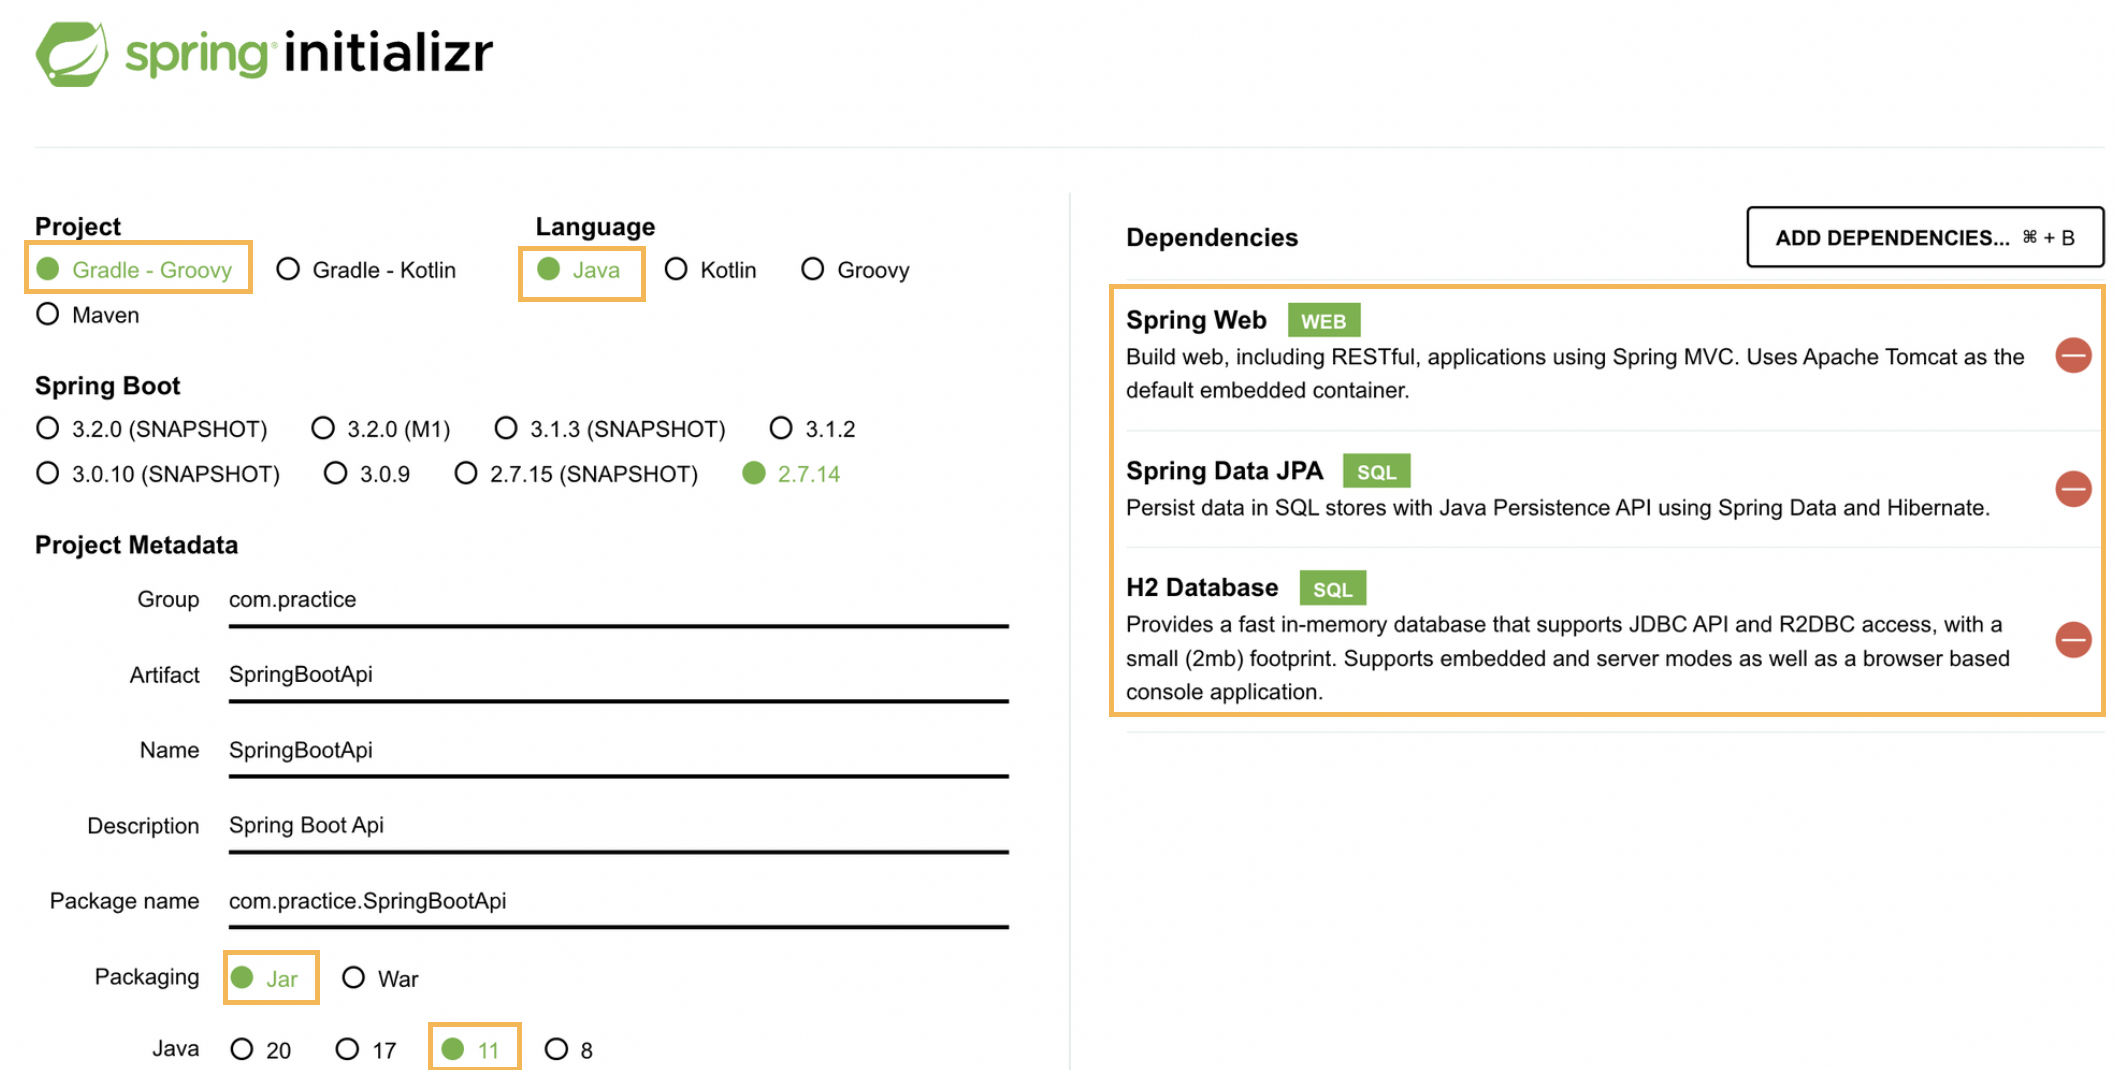Choose Gradle - Kotlin project type
This screenshot has height=1070, width=2116.
click(288, 270)
